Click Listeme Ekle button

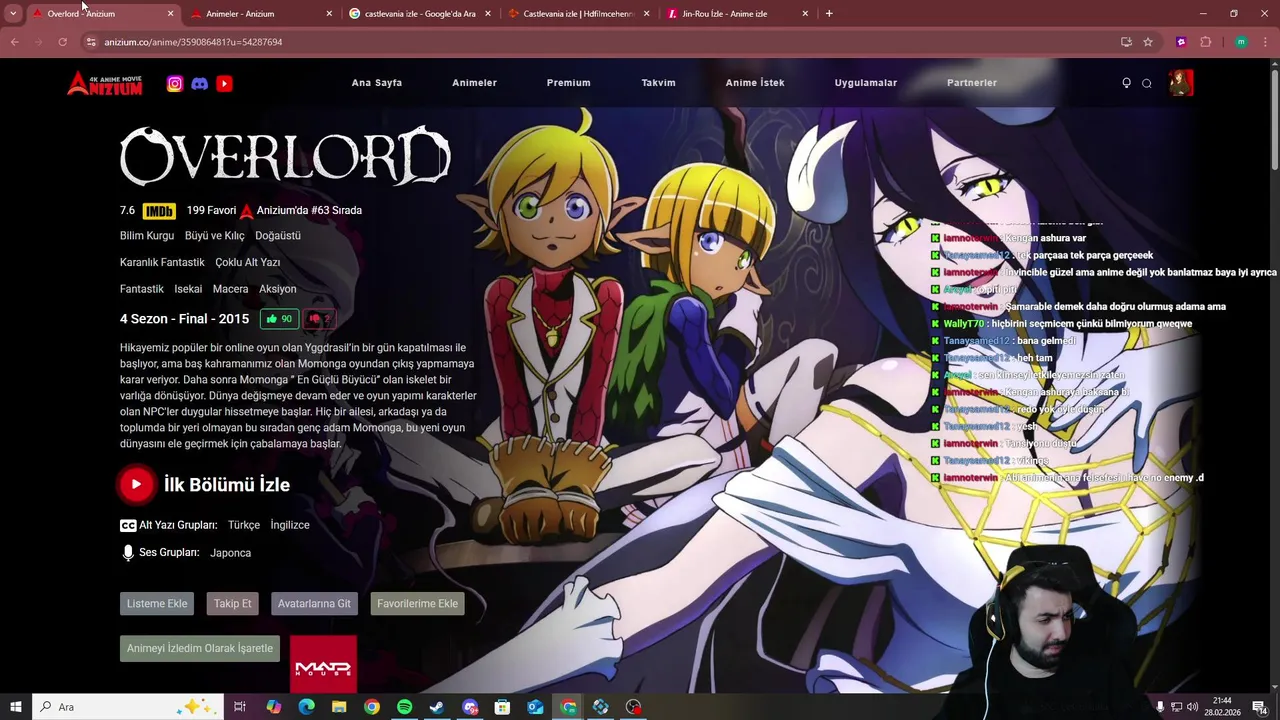click(x=157, y=604)
